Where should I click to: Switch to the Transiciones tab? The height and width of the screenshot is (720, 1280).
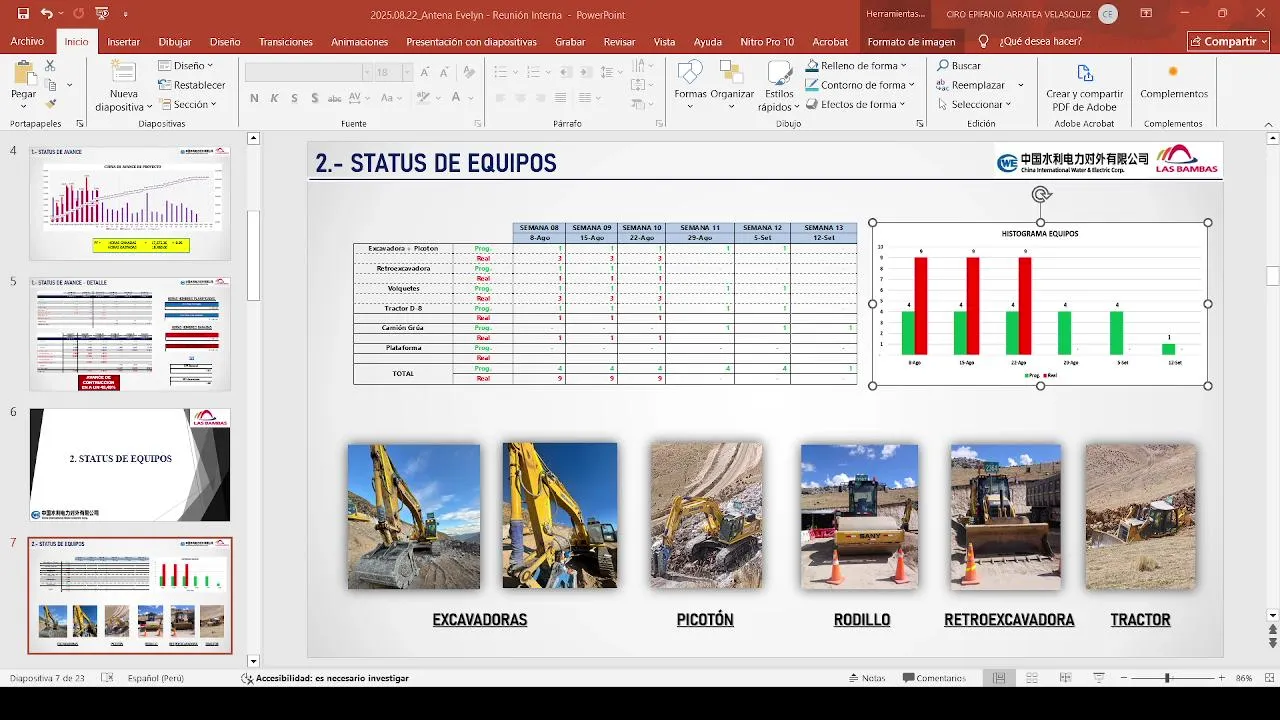tap(286, 42)
